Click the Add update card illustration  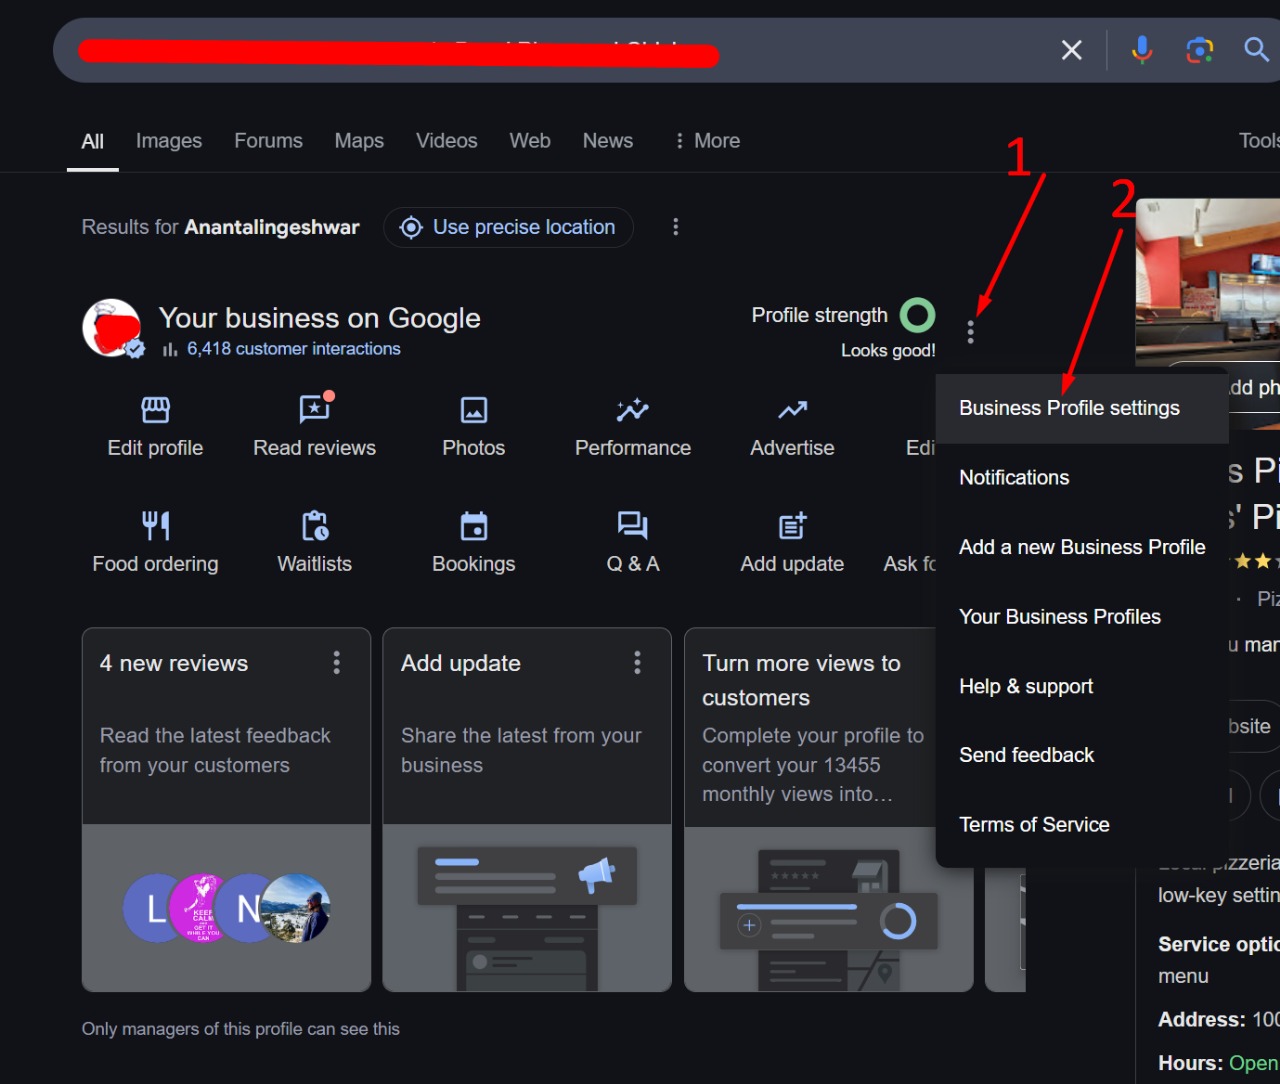coord(527,908)
